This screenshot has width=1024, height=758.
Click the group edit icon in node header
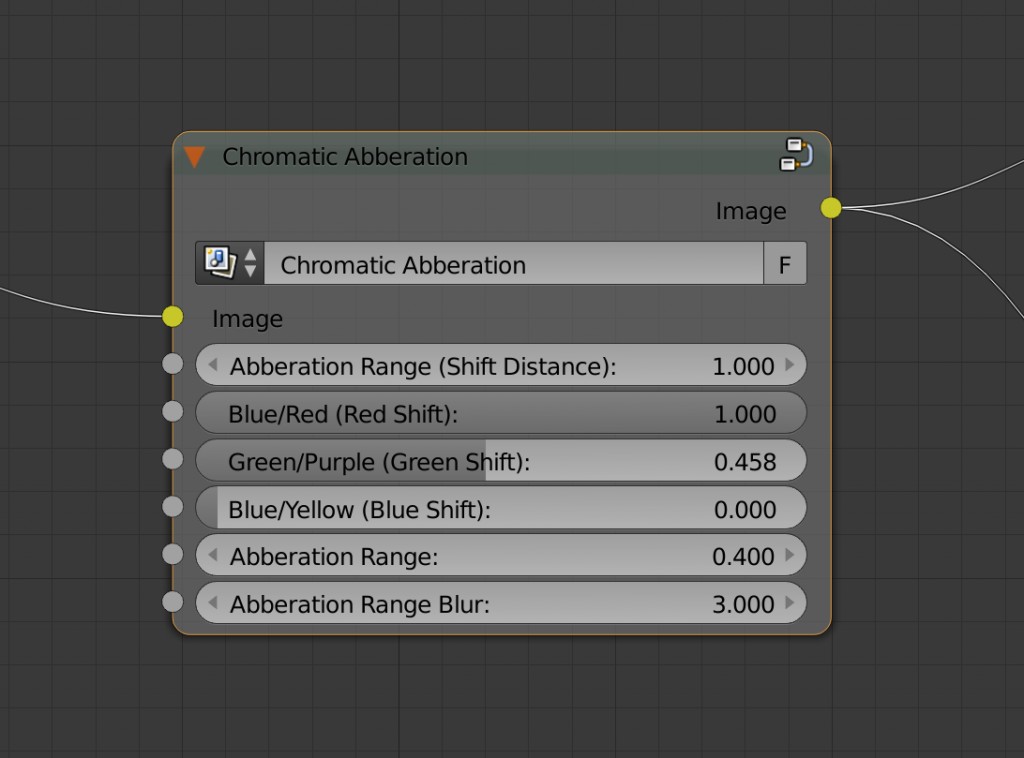pos(796,155)
